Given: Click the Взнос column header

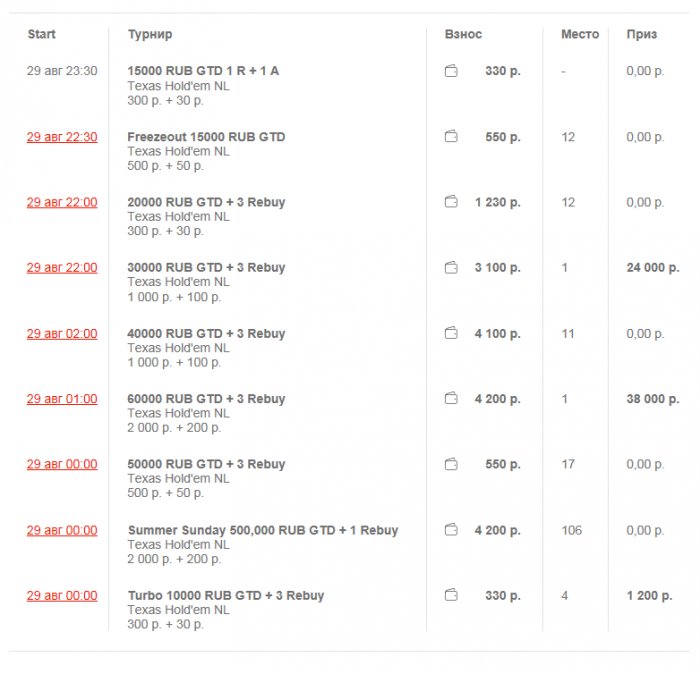Looking at the screenshot, I should 463,34.
